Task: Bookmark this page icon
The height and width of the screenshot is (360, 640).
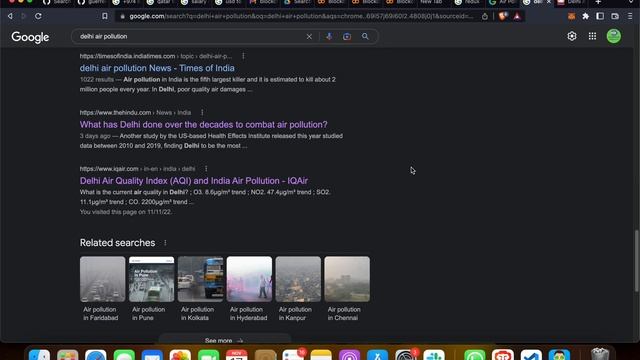Action: (x=105, y=16)
